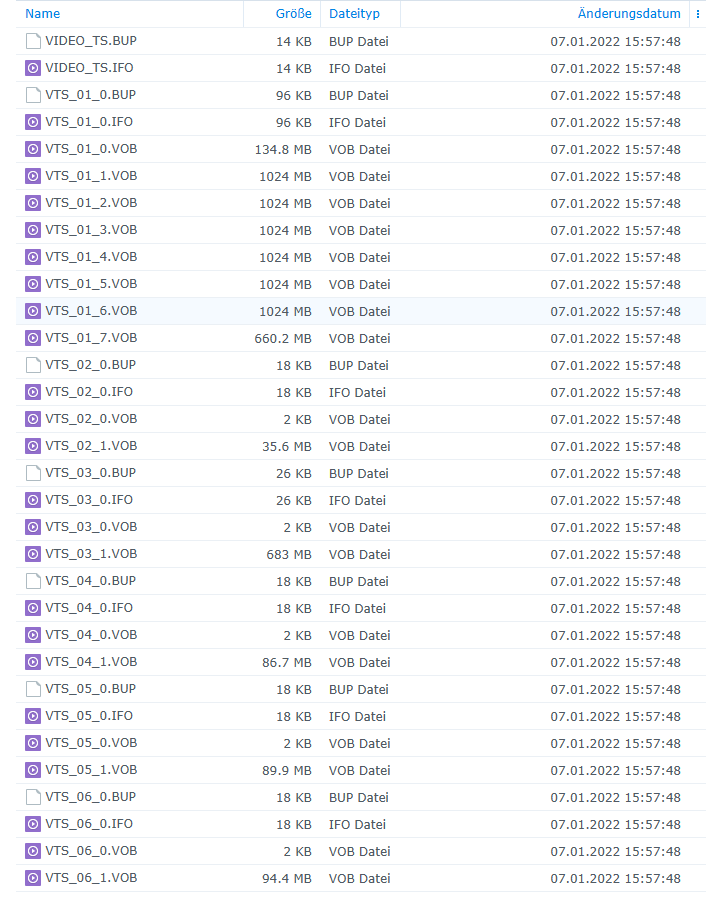
Task: Select the file name VTS_05_0.VOB
Action: 91,742
